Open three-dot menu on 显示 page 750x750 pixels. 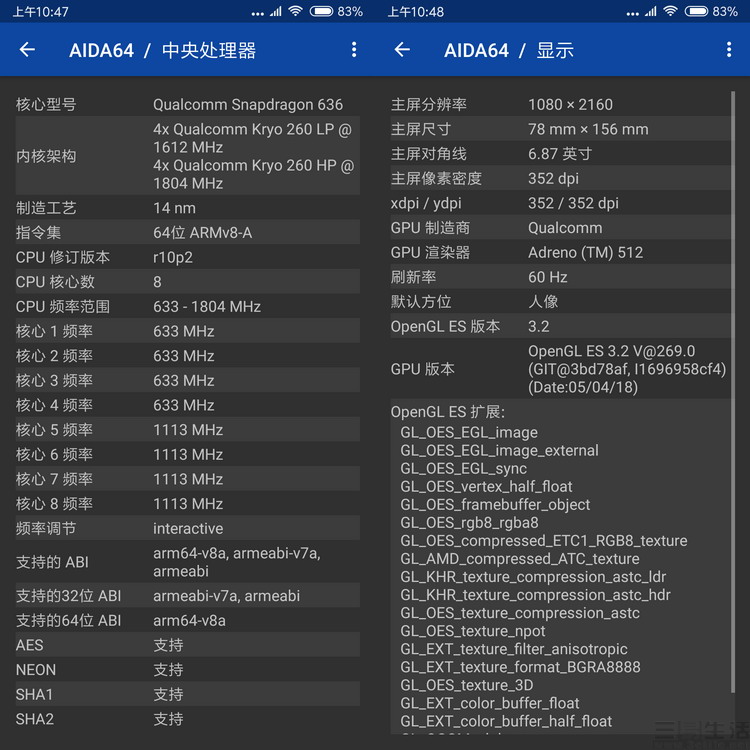tap(728, 50)
